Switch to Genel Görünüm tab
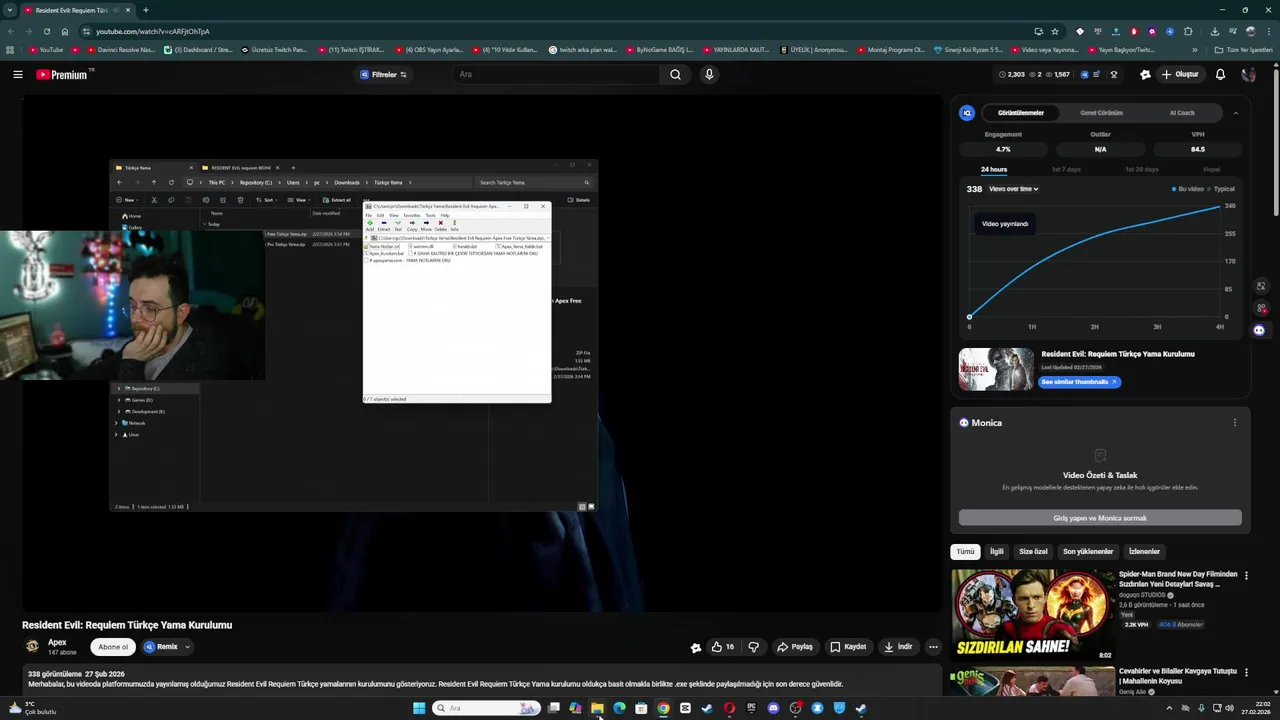 click(x=1101, y=113)
